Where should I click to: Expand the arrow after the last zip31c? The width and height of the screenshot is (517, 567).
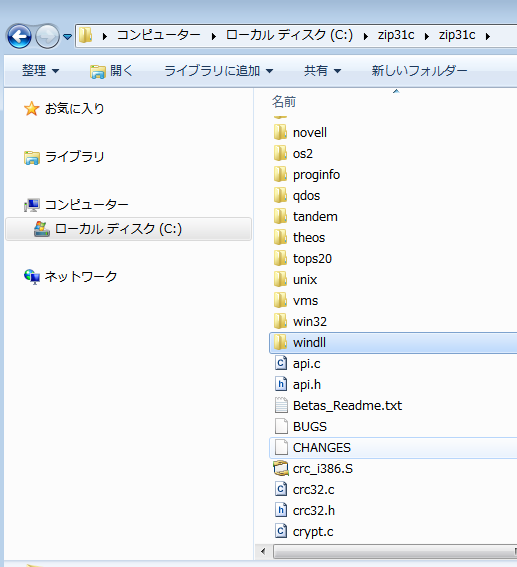pyautogui.click(x=488, y=36)
